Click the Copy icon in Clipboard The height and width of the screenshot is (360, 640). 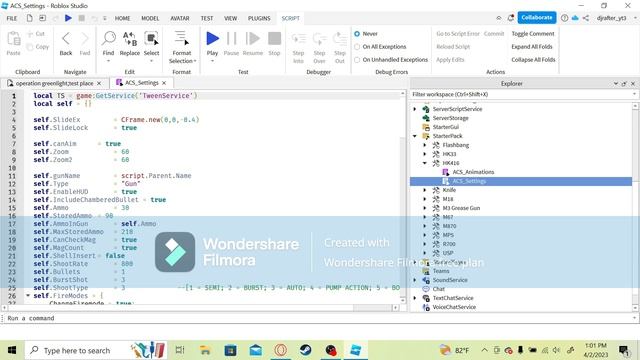[x=30, y=47]
